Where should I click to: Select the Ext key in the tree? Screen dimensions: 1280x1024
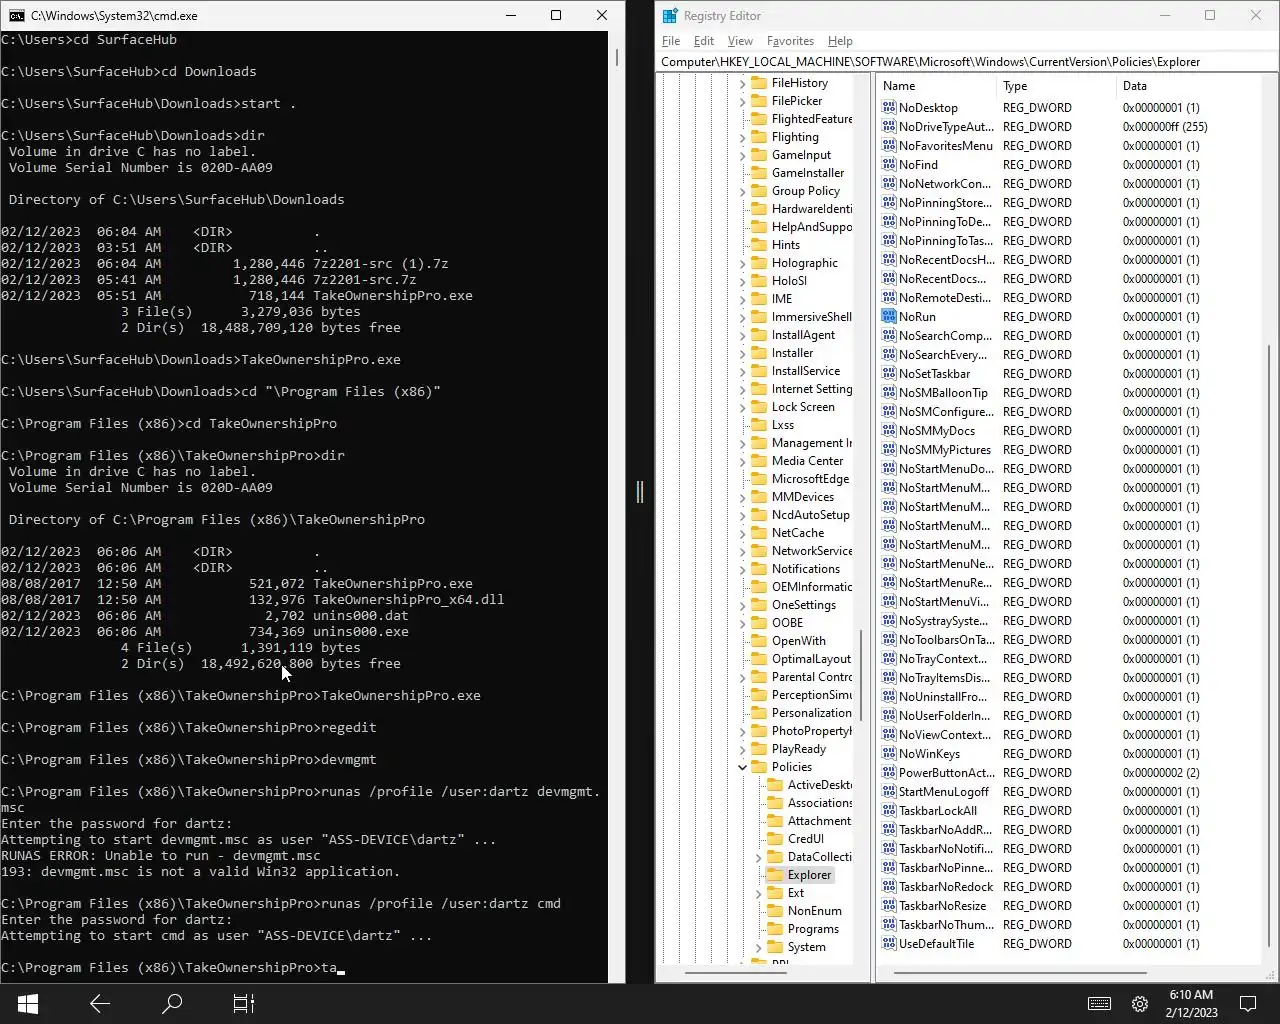click(796, 893)
